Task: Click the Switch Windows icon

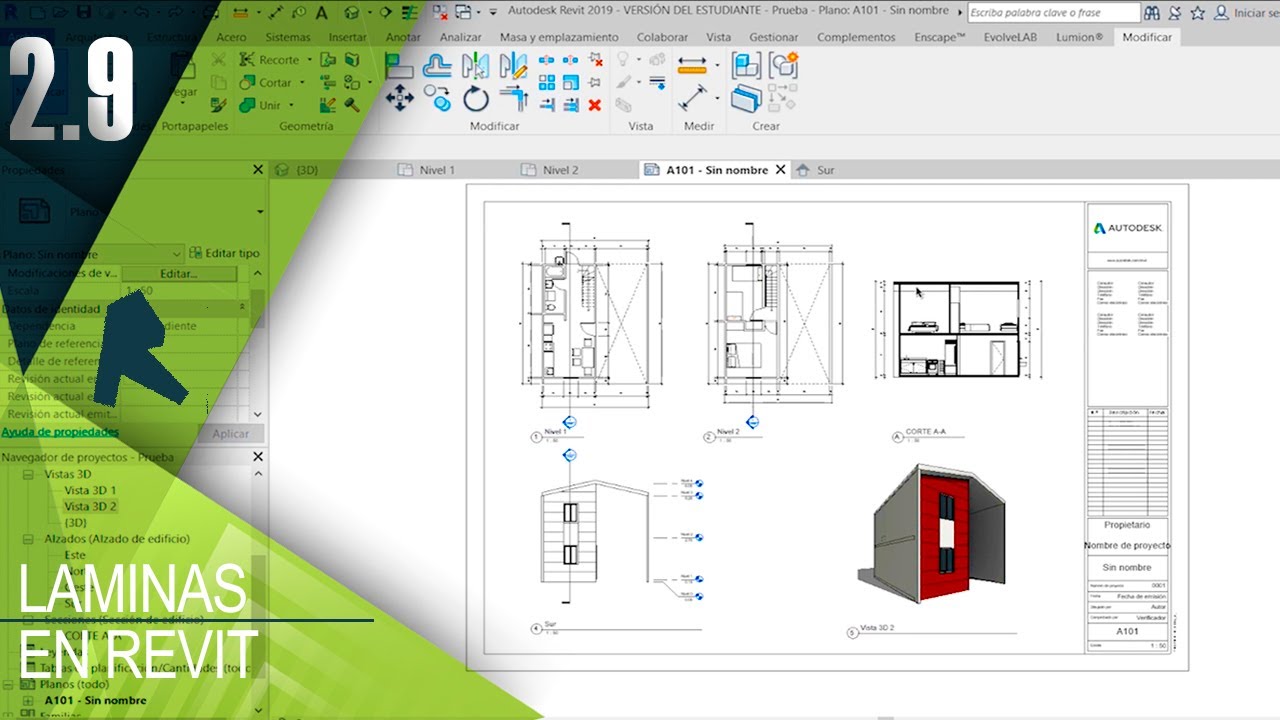Action: pyautogui.click(x=464, y=13)
